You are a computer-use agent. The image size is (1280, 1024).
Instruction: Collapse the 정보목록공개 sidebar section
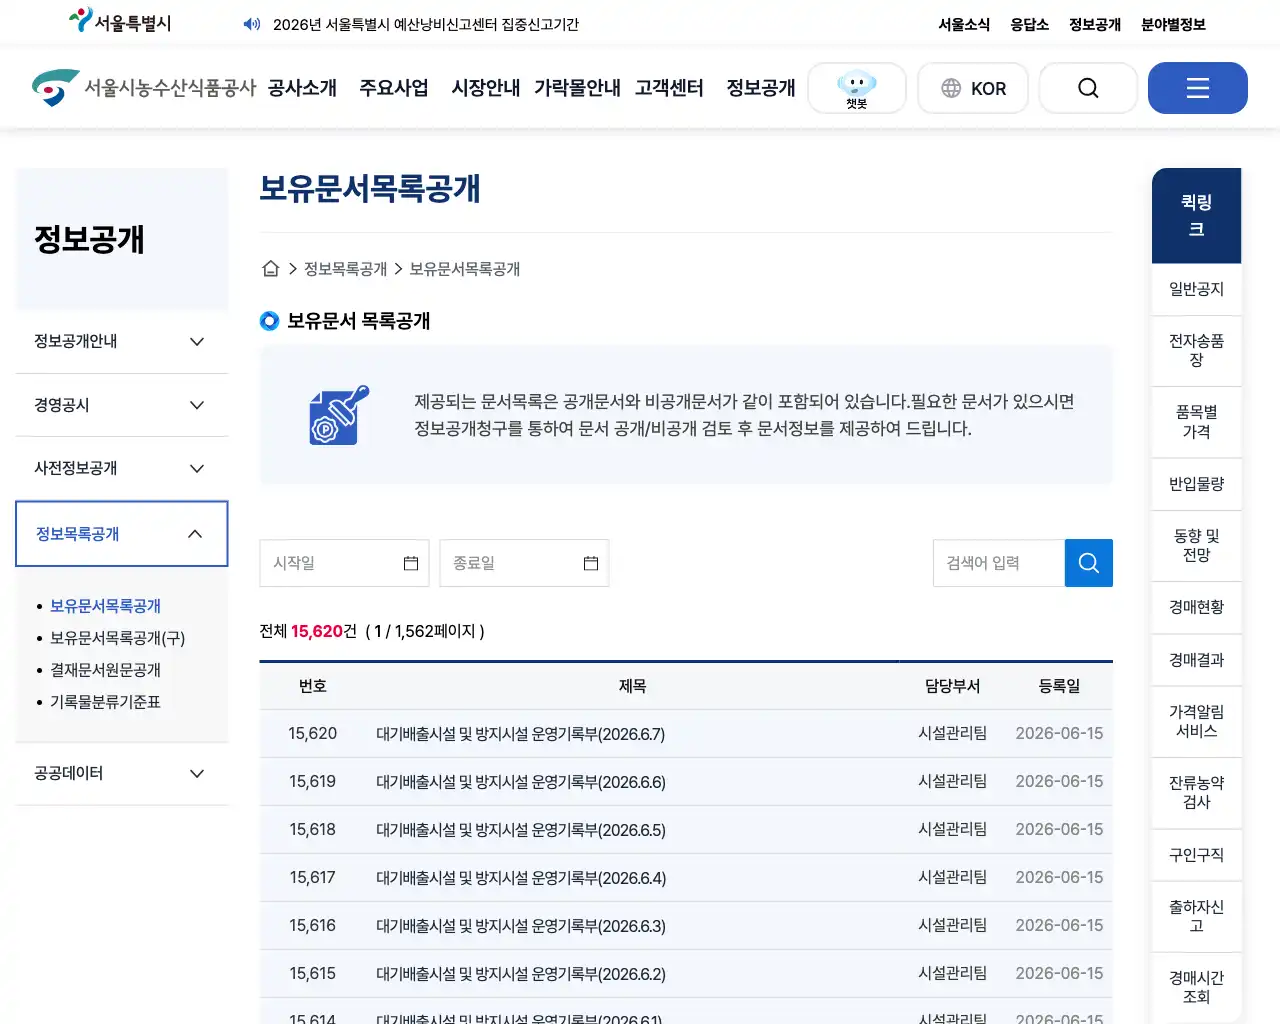tap(122, 534)
